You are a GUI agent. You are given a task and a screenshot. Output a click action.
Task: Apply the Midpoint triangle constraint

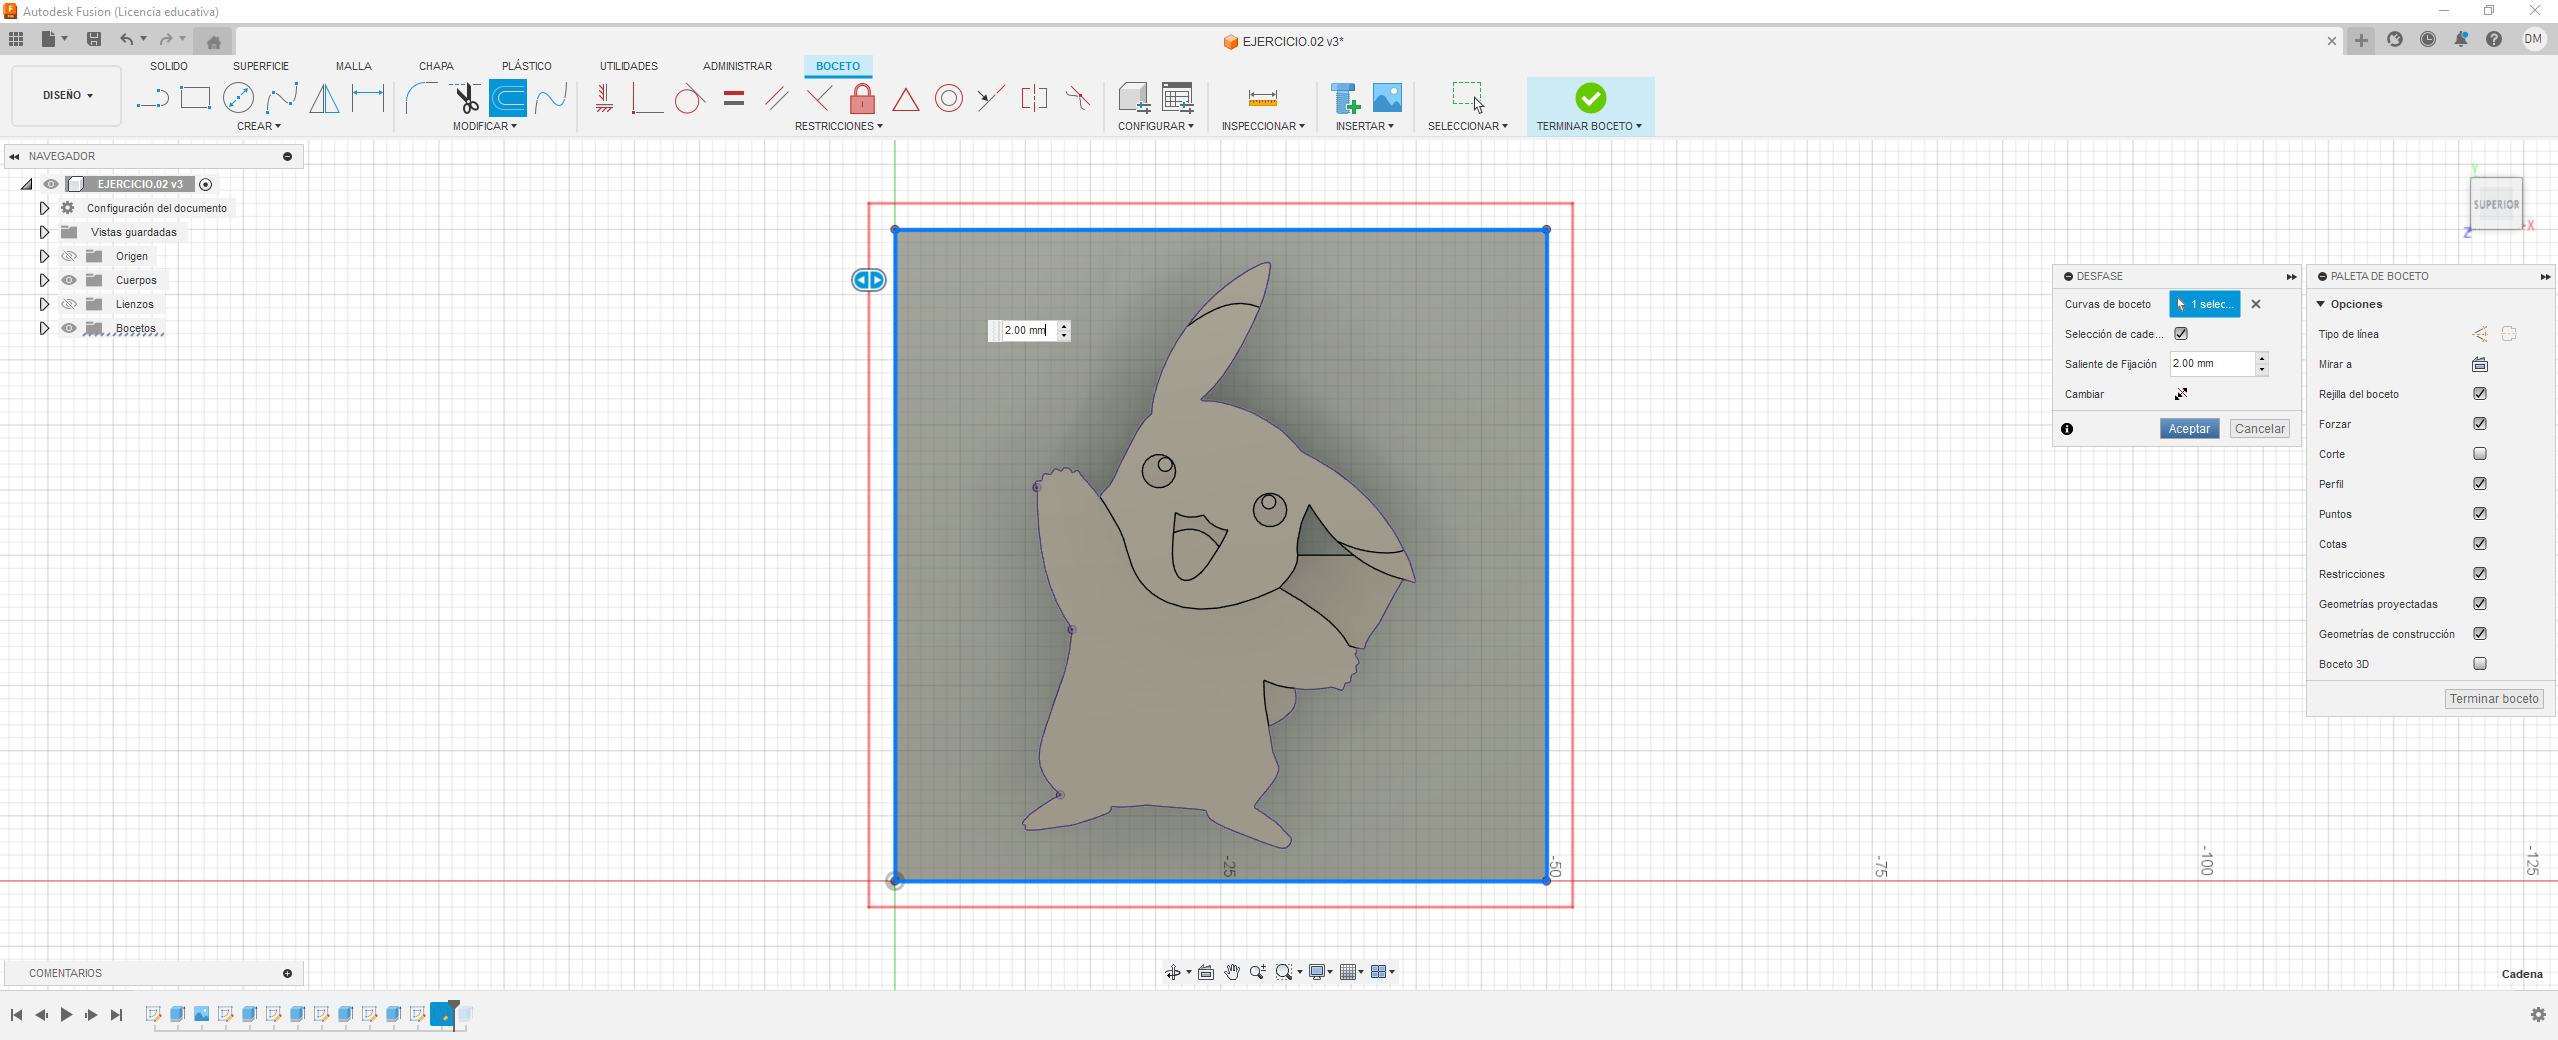click(906, 98)
